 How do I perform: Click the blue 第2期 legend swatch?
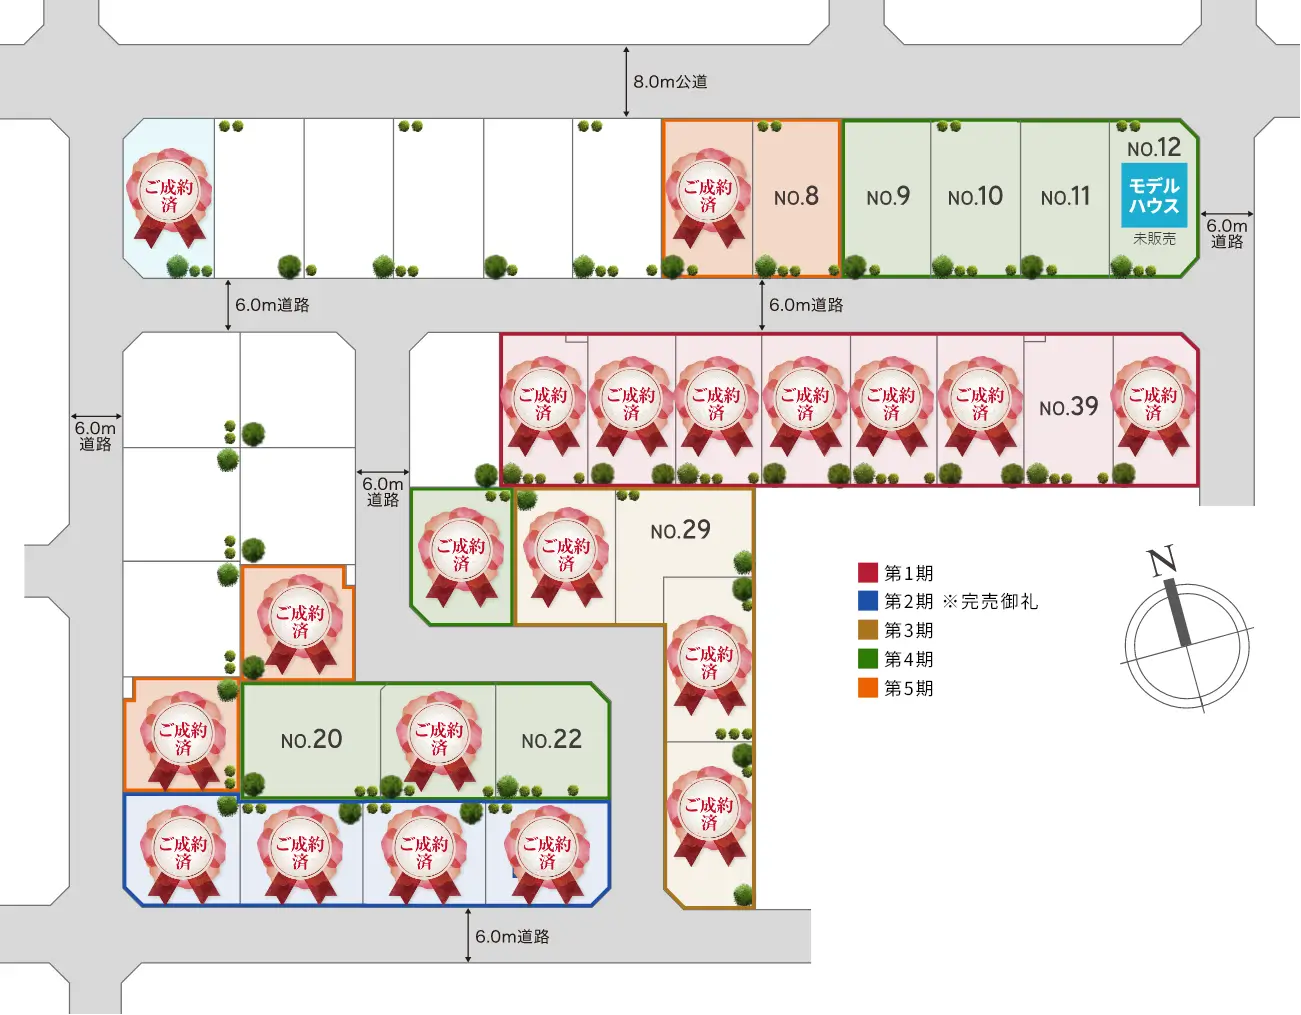tap(868, 601)
